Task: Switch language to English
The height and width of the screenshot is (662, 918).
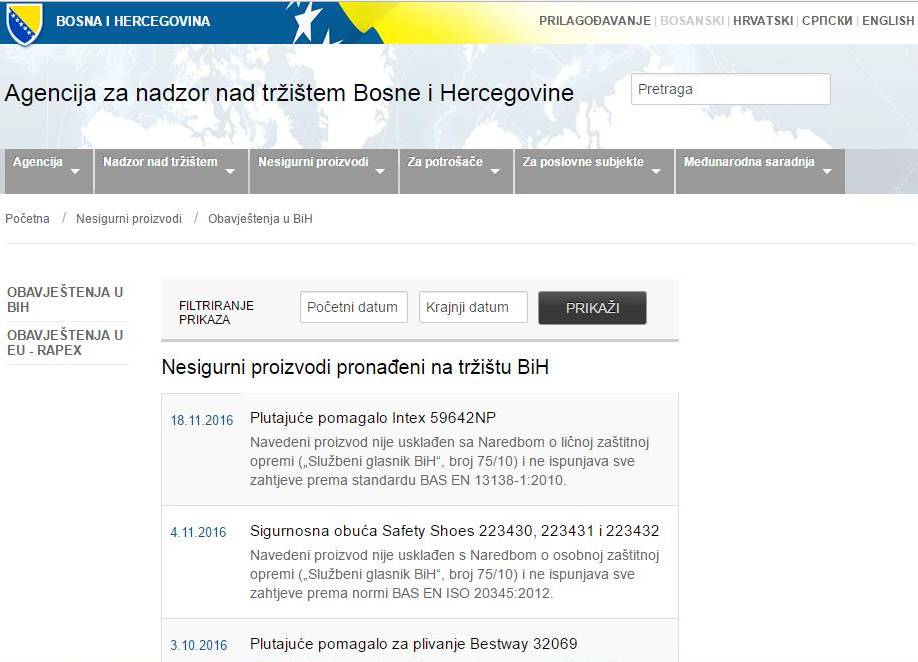Action: tap(887, 21)
